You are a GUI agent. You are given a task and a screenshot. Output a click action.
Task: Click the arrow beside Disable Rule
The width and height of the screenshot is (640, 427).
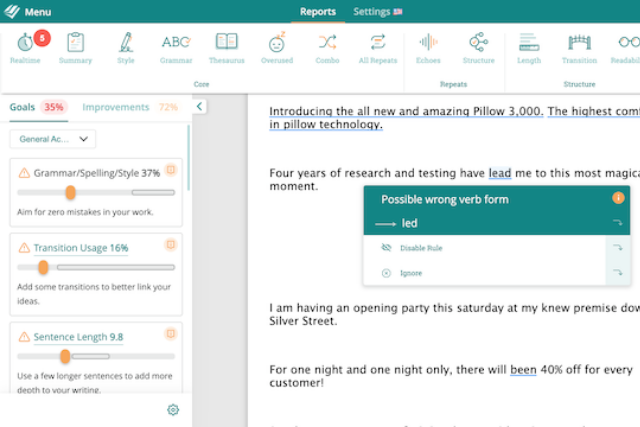tap(618, 248)
